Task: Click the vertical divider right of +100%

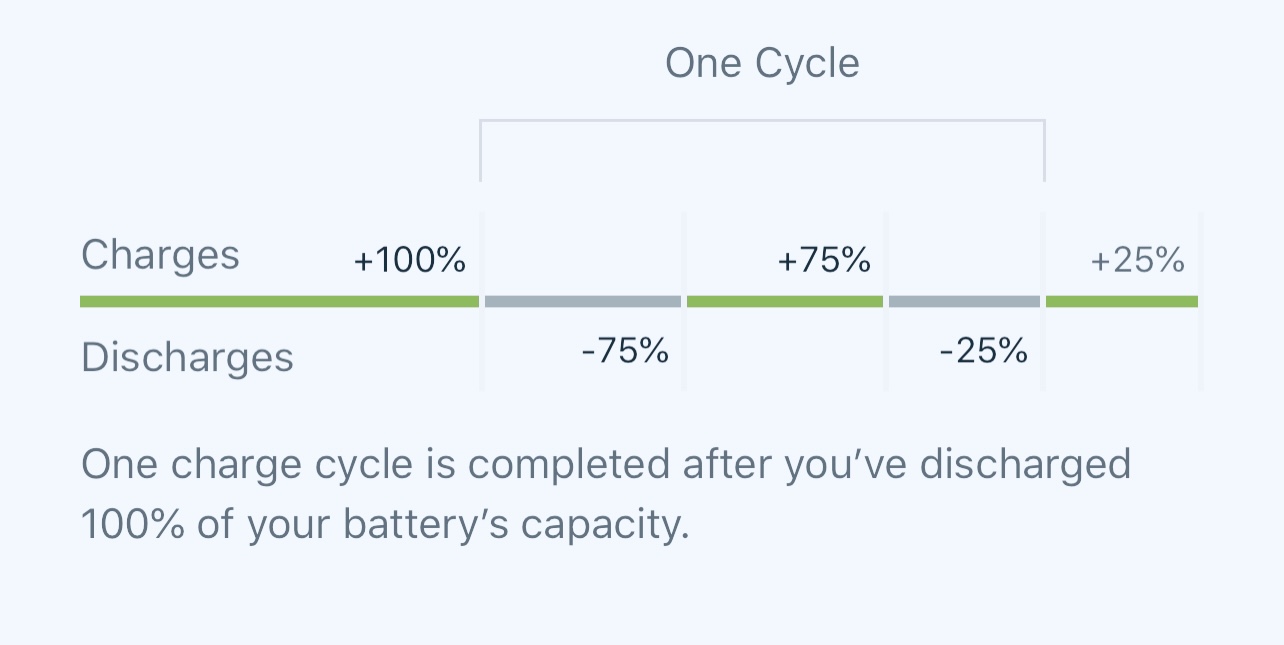Action: tap(481, 301)
